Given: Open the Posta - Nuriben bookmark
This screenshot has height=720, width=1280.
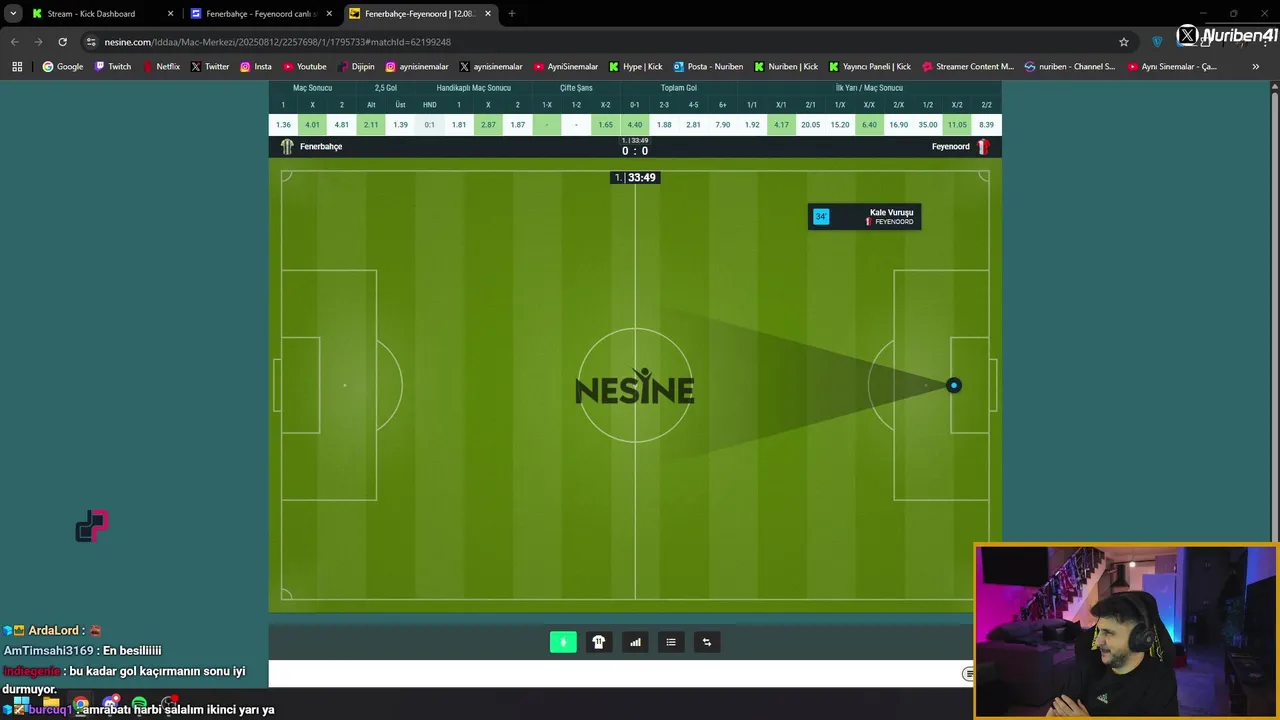Looking at the screenshot, I should (708, 66).
